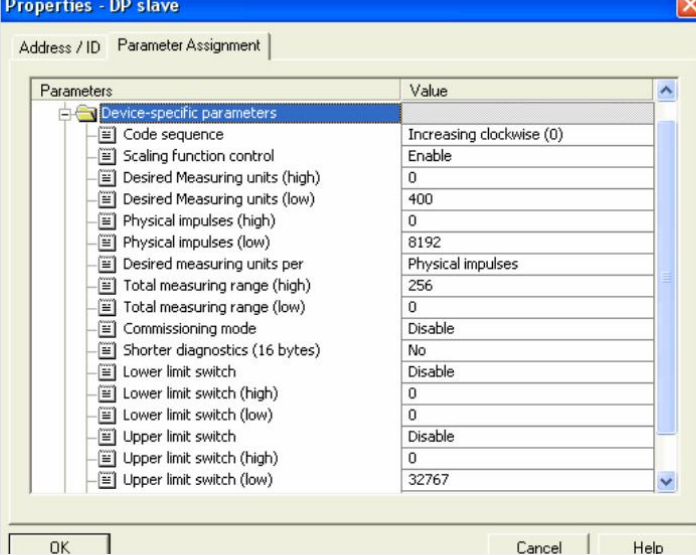Screen dimensions: 696x555
Task: Open the Code sequence value Increasing clockwise
Action: (527, 135)
